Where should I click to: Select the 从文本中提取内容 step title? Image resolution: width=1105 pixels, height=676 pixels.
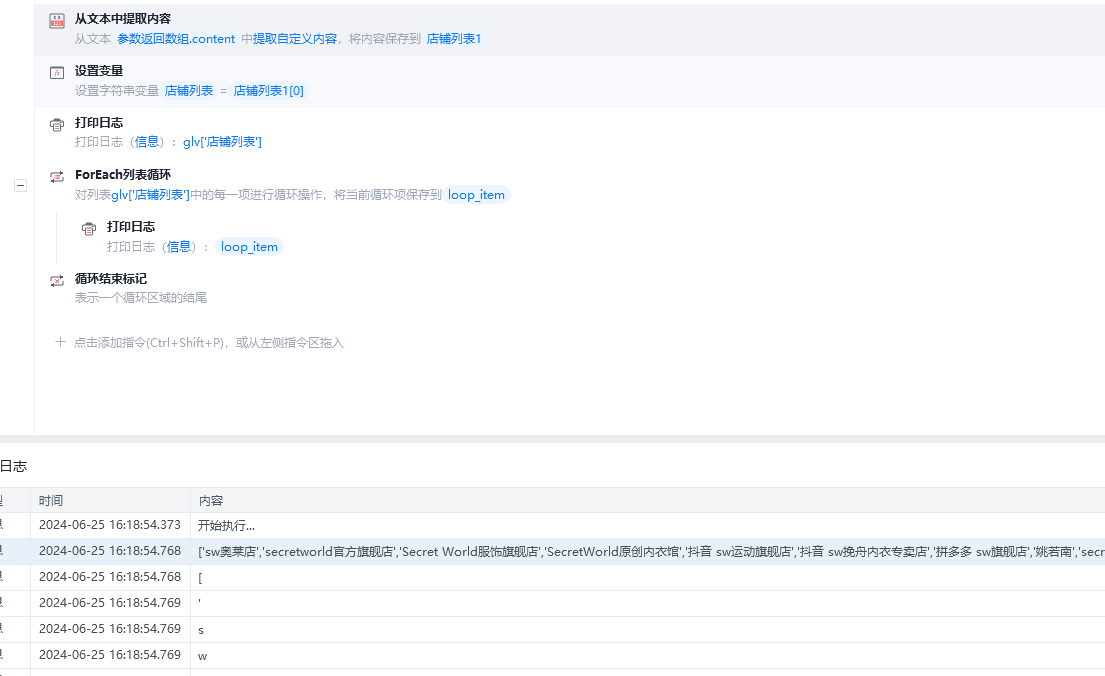[x=123, y=19]
